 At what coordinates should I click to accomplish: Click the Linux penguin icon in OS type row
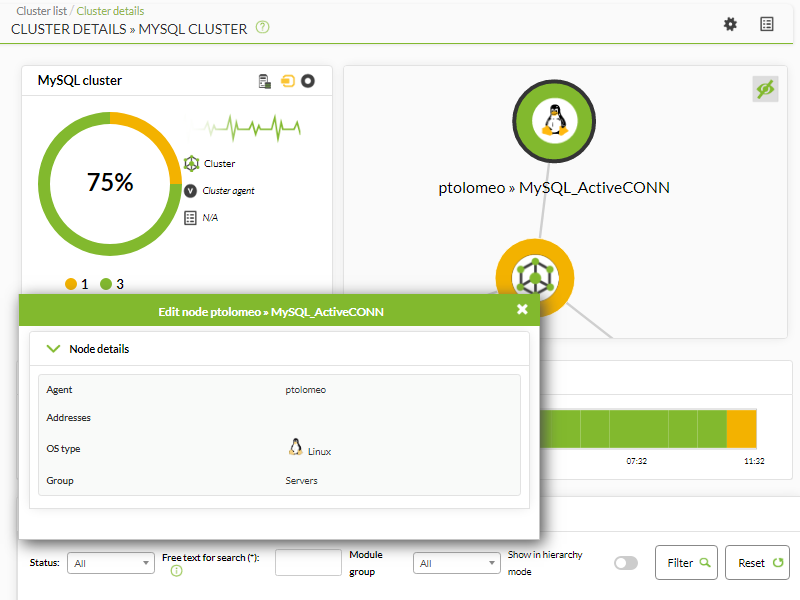coord(295,447)
